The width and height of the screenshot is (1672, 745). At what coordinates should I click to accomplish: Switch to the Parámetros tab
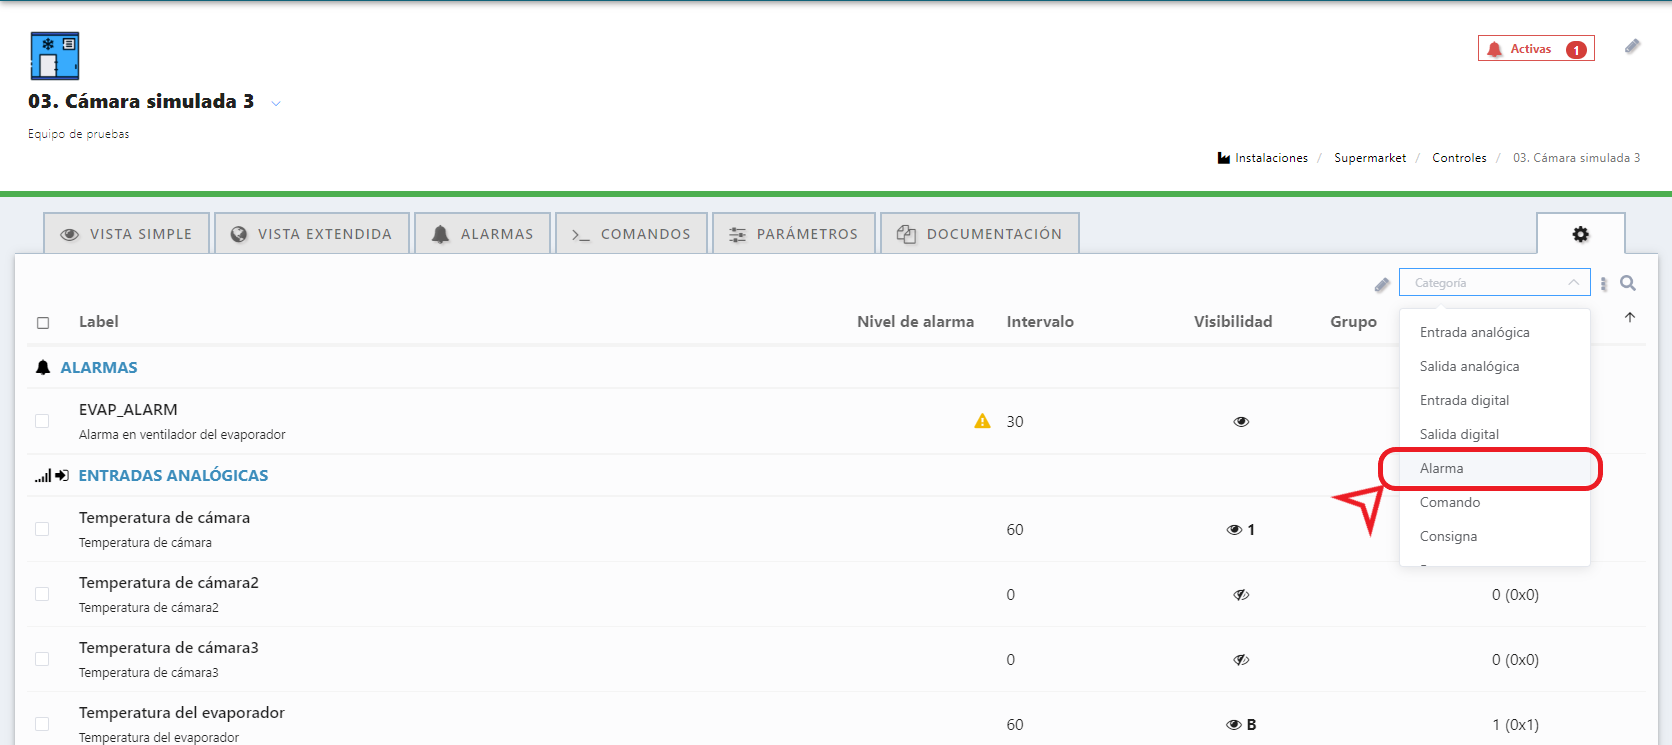point(794,234)
